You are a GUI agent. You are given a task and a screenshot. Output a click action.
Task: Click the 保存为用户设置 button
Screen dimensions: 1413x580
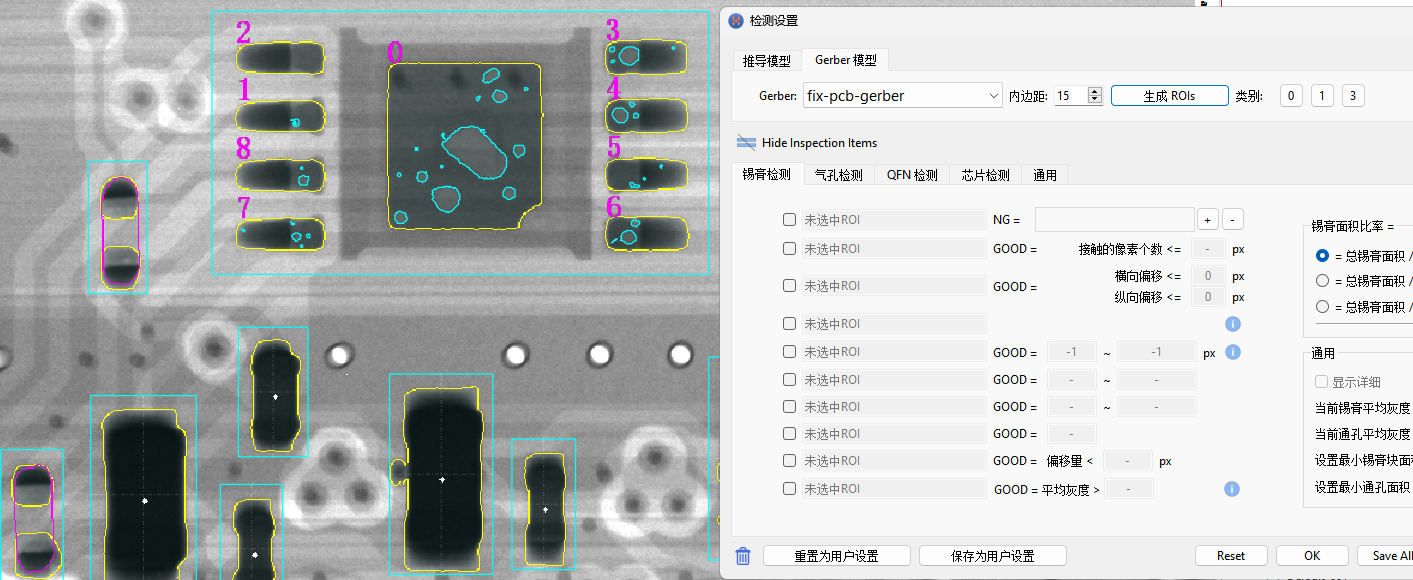tap(992, 556)
